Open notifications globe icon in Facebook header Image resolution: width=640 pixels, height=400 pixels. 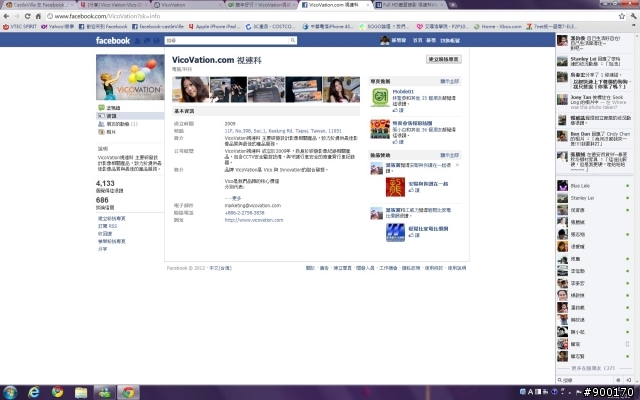(156, 40)
